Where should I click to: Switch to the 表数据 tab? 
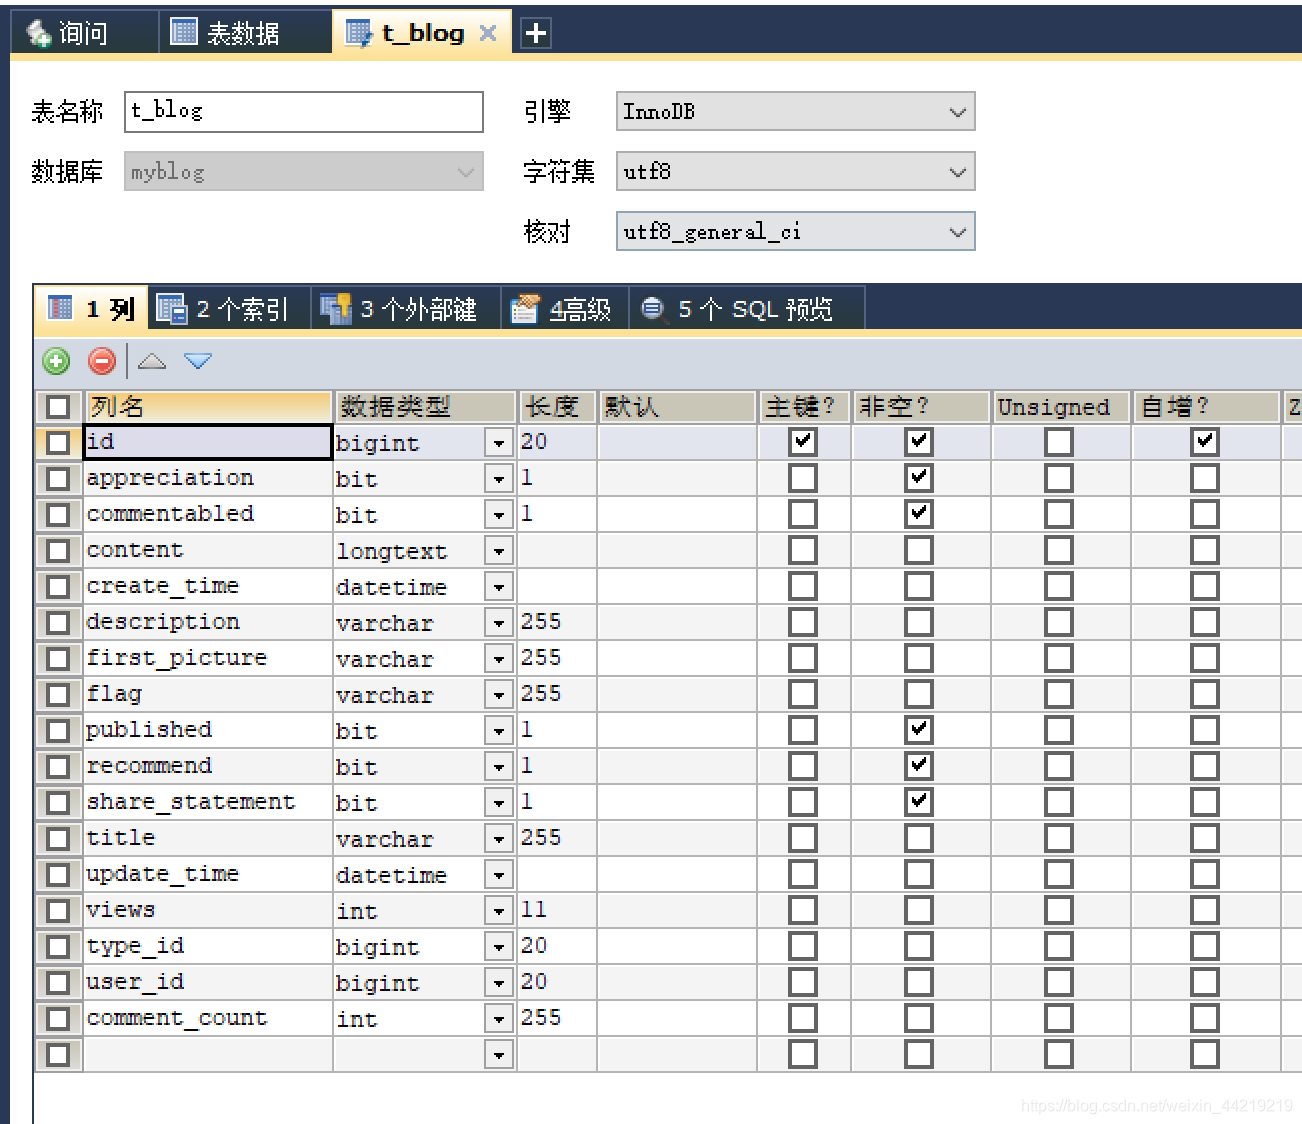click(245, 33)
